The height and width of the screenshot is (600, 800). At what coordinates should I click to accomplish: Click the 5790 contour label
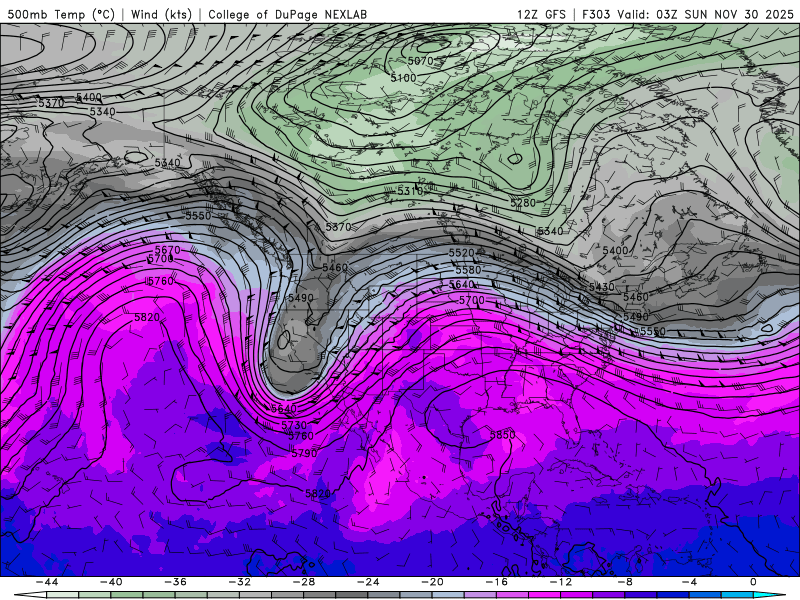[x=304, y=453]
